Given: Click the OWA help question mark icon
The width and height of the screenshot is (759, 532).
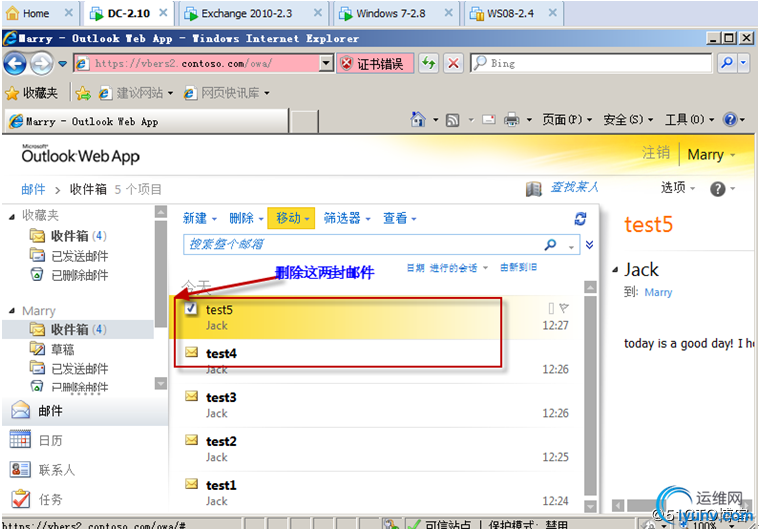Looking at the screenshot, I should [x=717, y=189].
